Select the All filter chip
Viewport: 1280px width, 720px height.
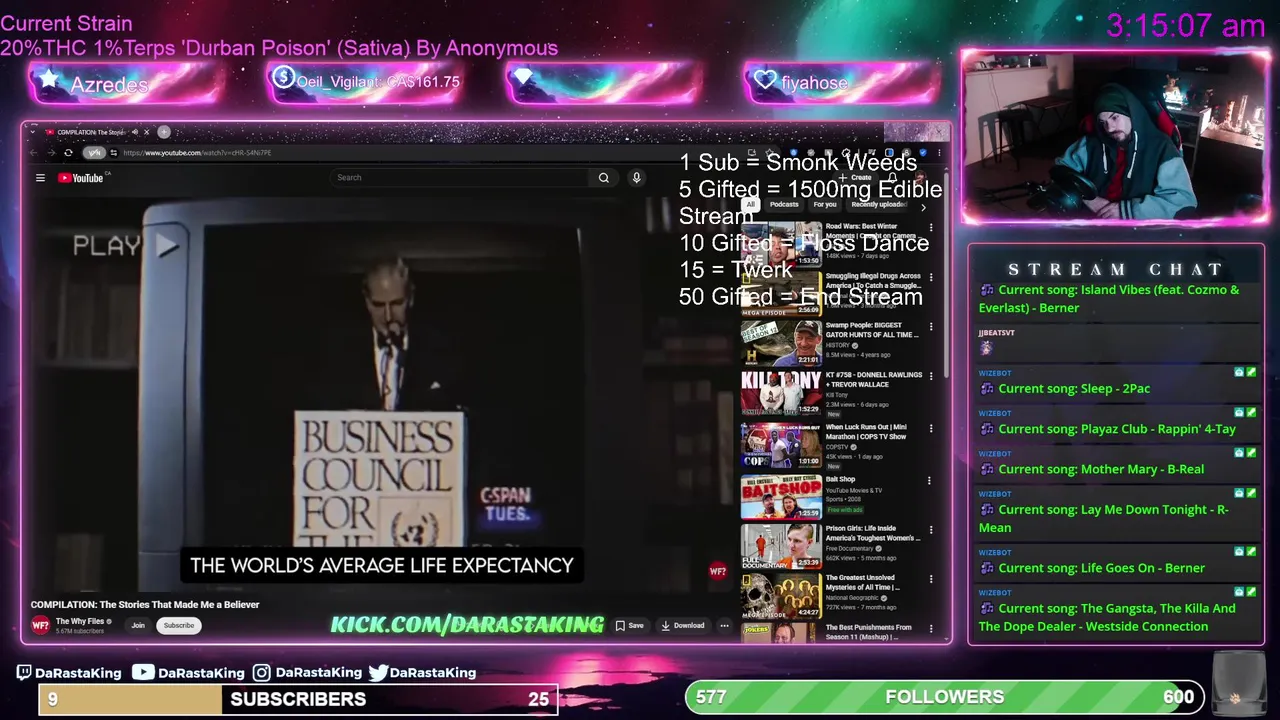pos(750,204)
